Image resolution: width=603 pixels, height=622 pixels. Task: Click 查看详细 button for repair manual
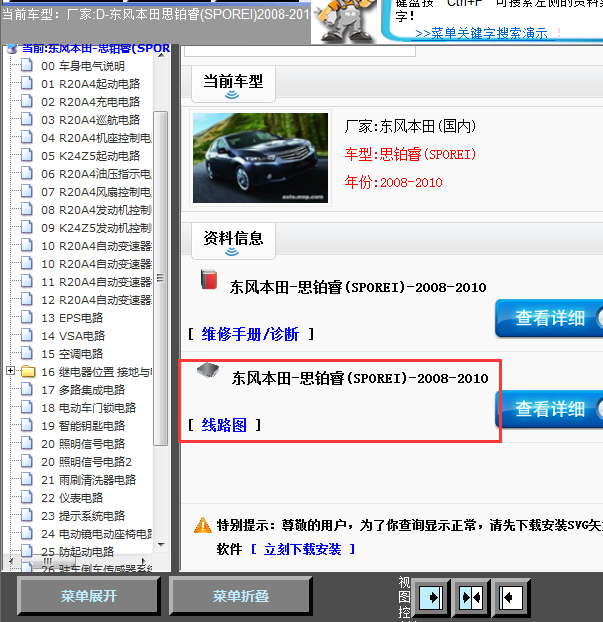click(x=549, y=318)
